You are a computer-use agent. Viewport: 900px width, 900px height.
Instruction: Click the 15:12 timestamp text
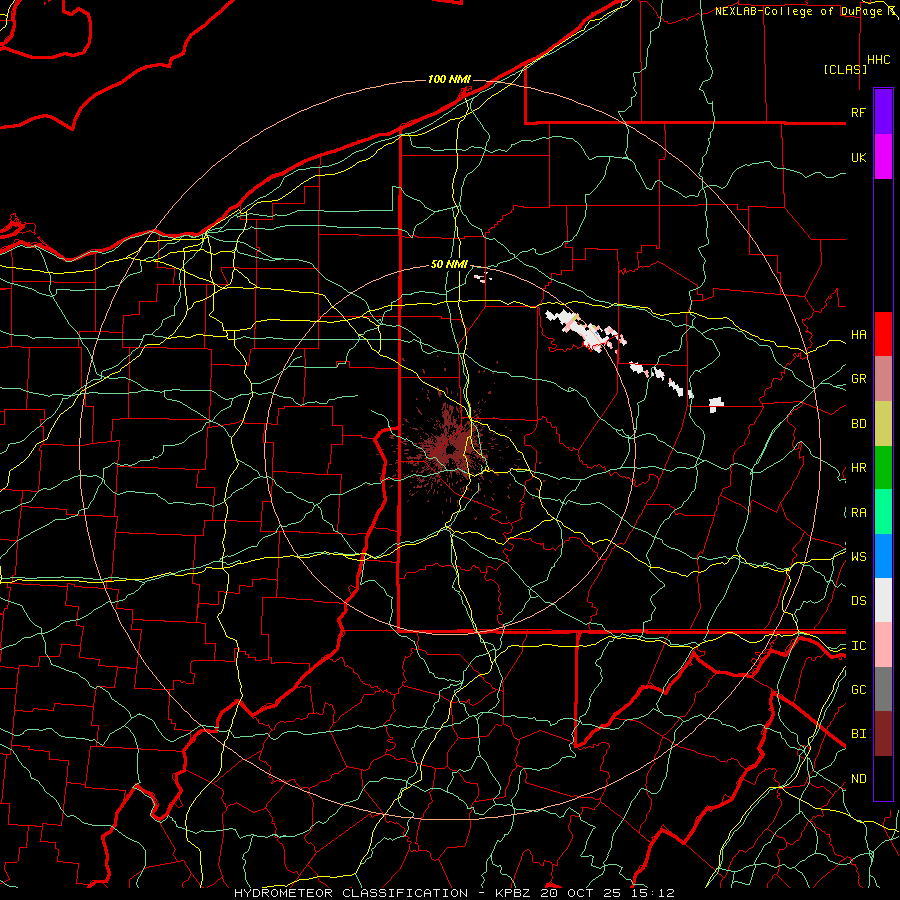652,893
